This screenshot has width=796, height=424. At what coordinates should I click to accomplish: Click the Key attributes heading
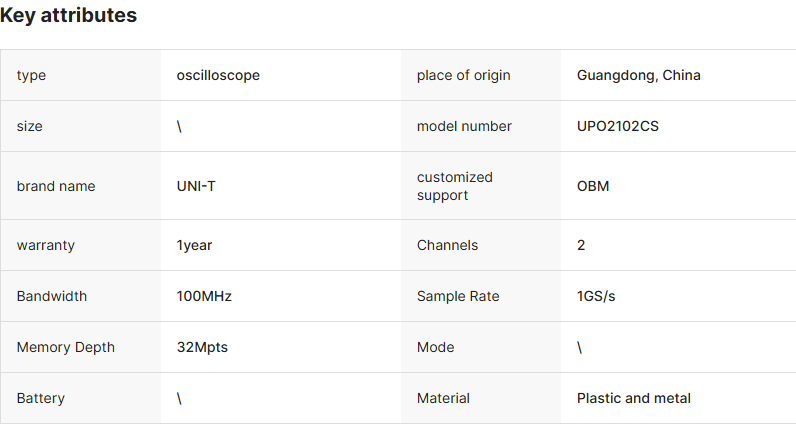(x=69, y=16)
